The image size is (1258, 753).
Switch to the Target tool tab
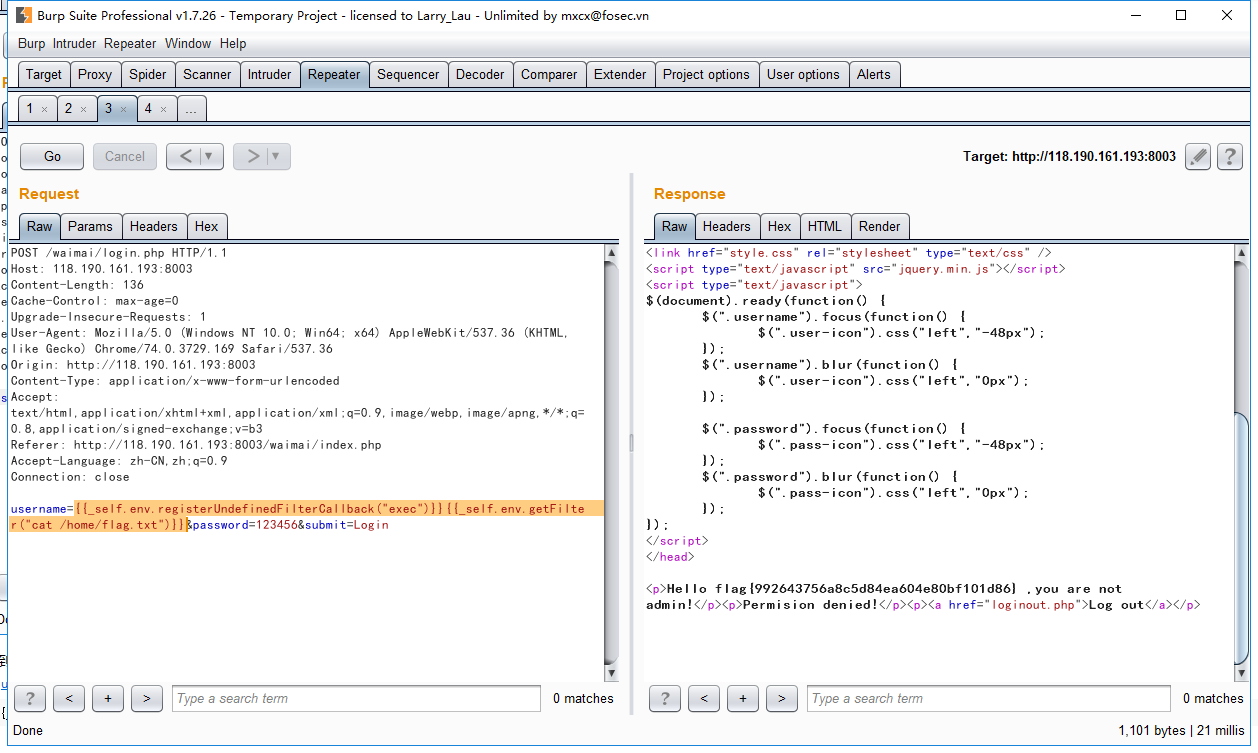click(x=44, y=74)
